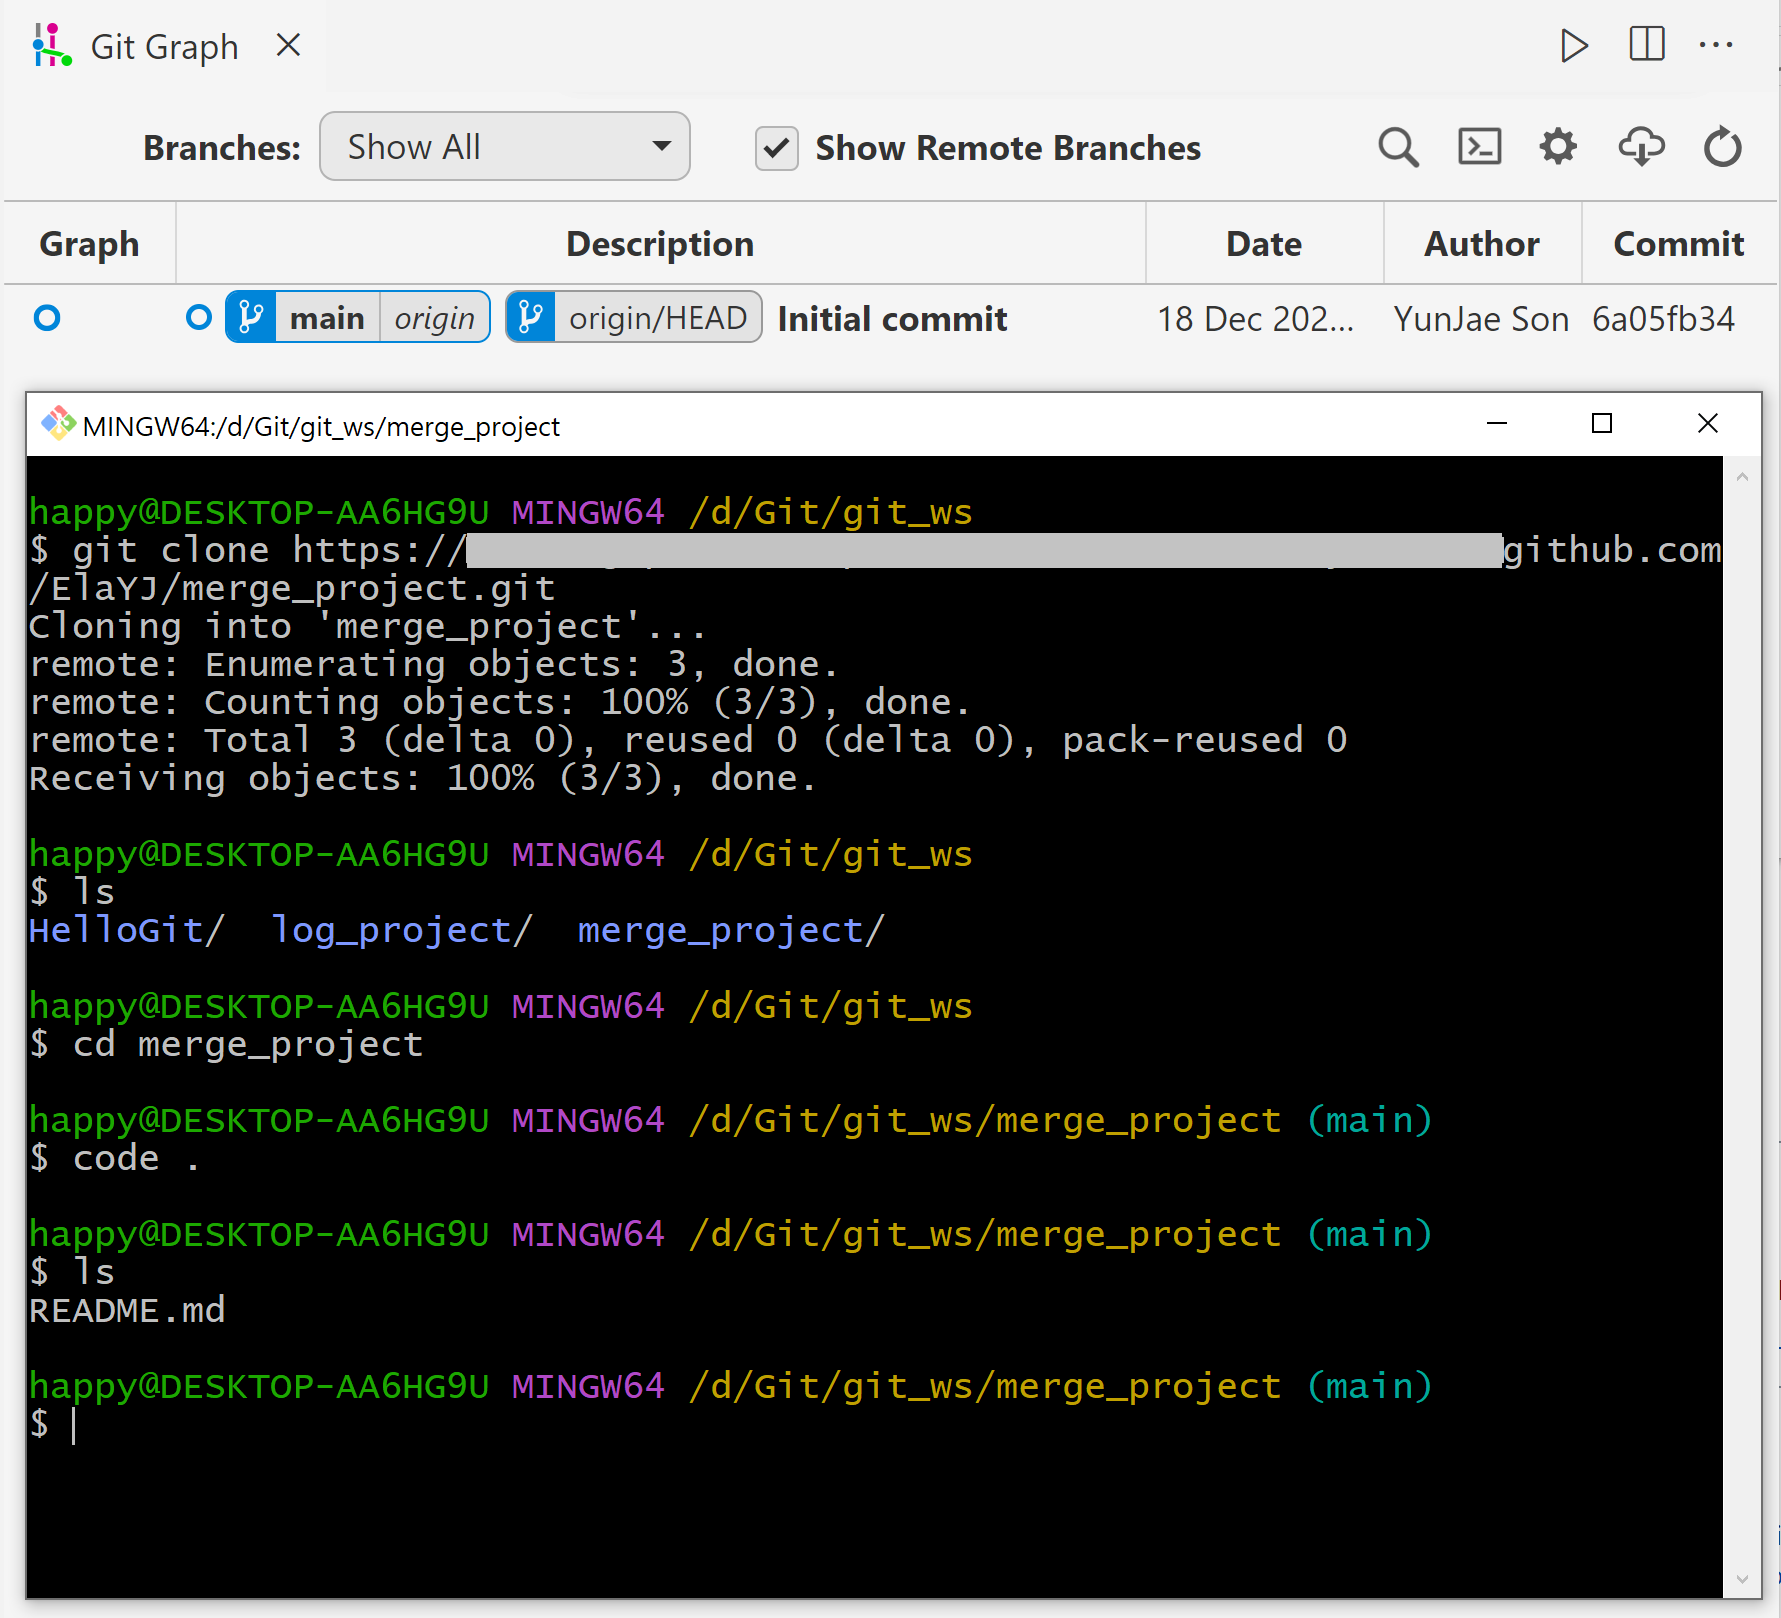Open Find with the magnifier icon
Viewport: 1781px width, 1618px height.
tap(1398, 147)
